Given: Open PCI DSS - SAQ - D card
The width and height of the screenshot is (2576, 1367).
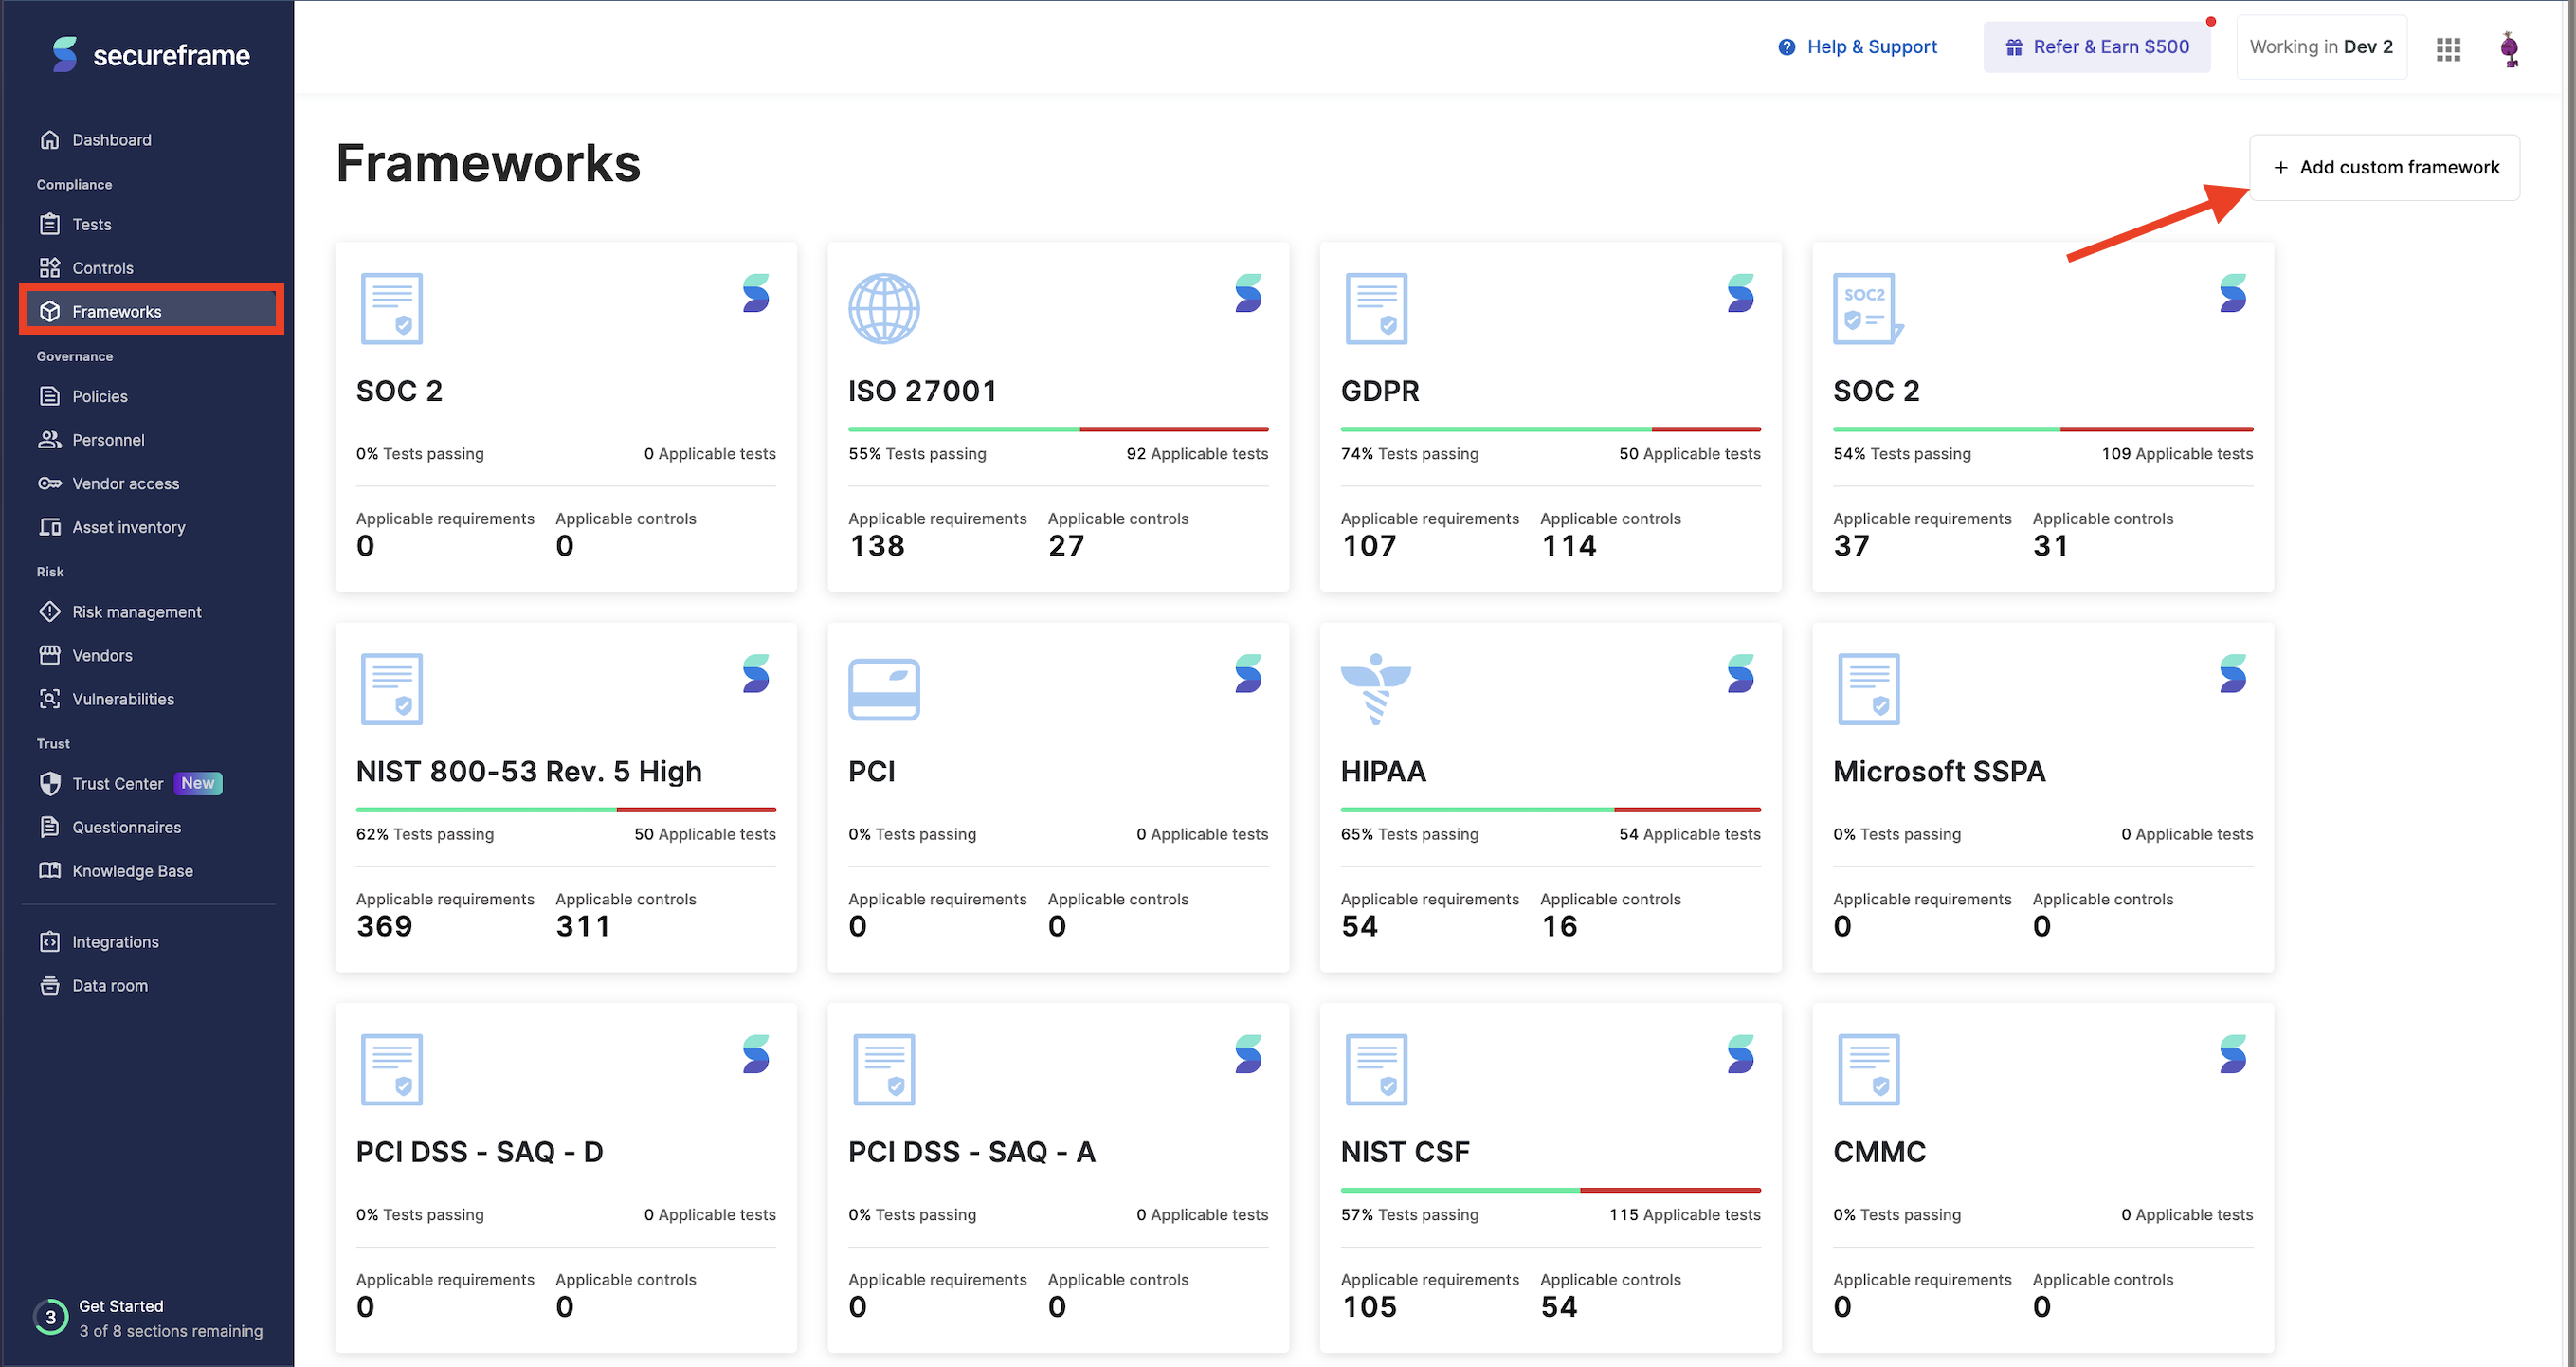Looking at the screenshot, I should point(566,1178).
